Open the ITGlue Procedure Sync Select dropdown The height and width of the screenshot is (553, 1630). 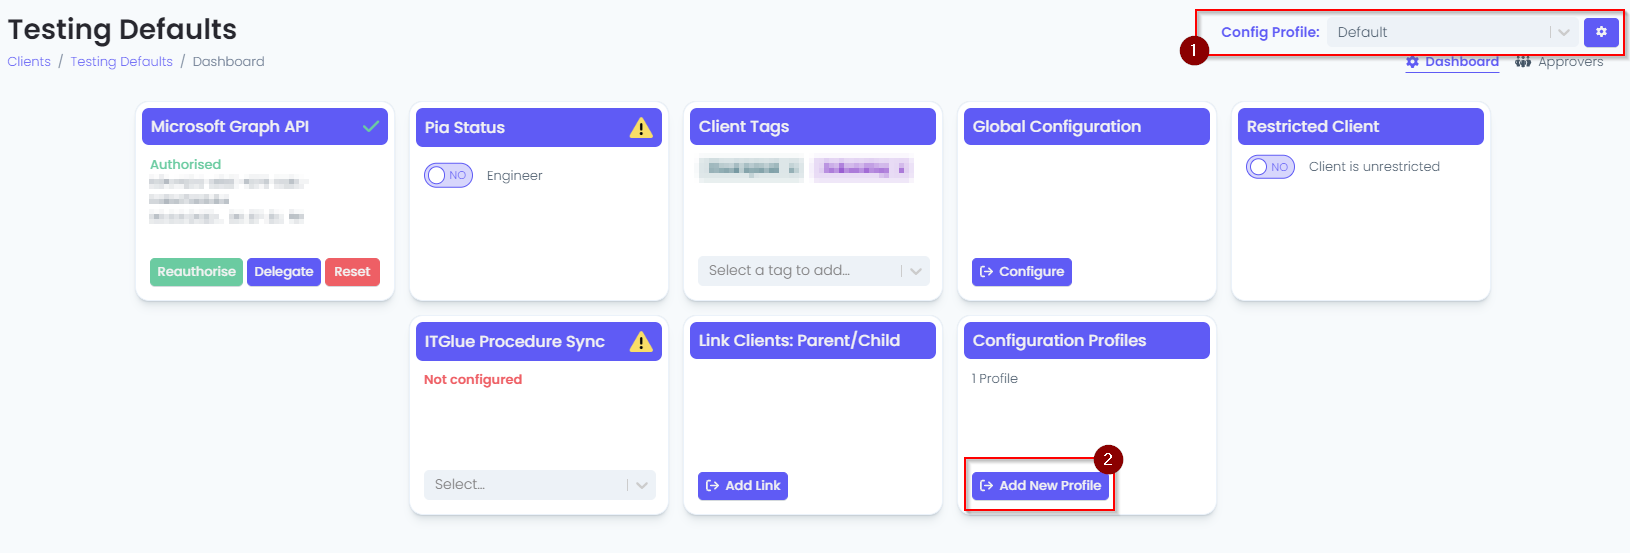[539, 485]
